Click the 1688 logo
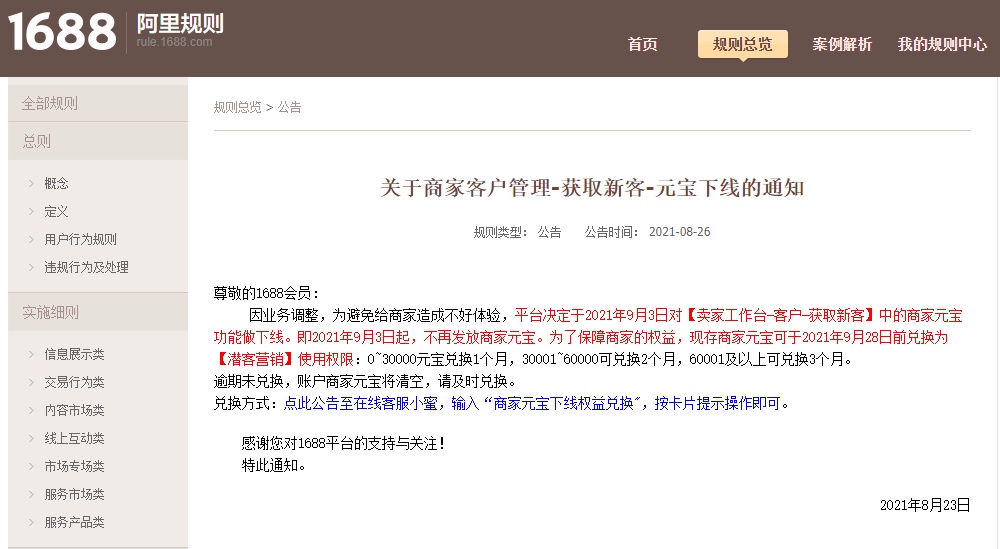Screen dimensions: 1000x549 62,32
